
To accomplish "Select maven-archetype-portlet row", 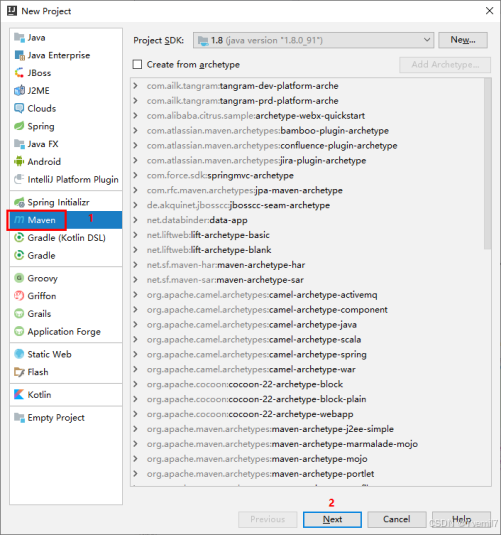I will coord(310,474).
